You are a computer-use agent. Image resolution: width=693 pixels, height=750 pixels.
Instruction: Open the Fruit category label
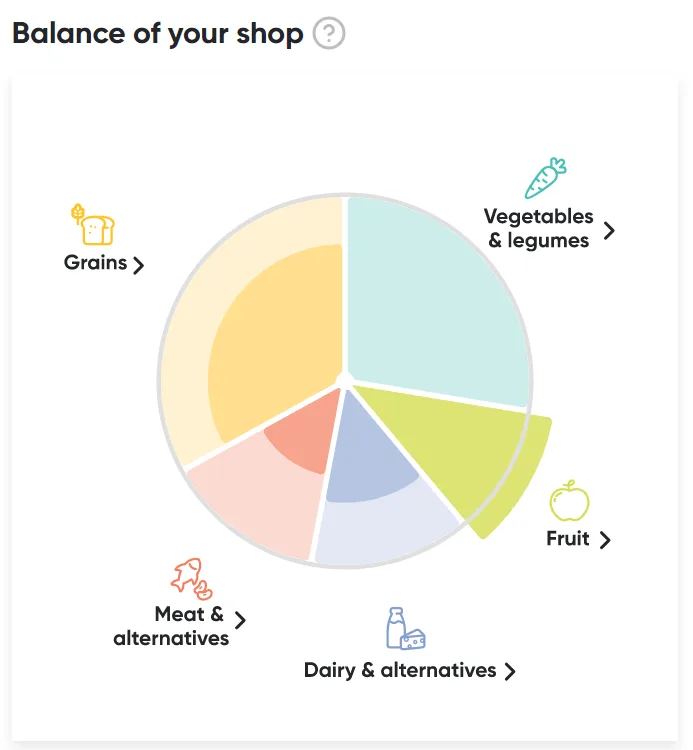(568, 539)
